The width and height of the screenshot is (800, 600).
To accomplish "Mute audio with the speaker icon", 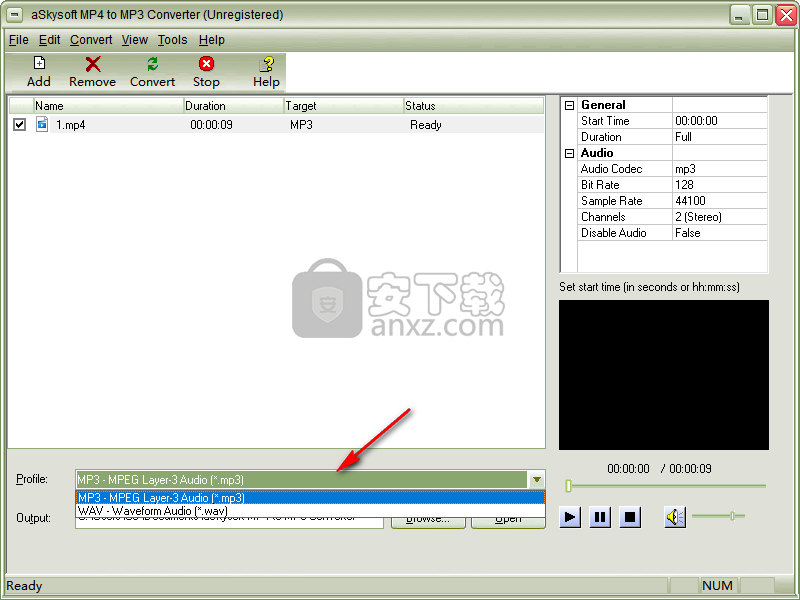I will [x=675, y=517].
